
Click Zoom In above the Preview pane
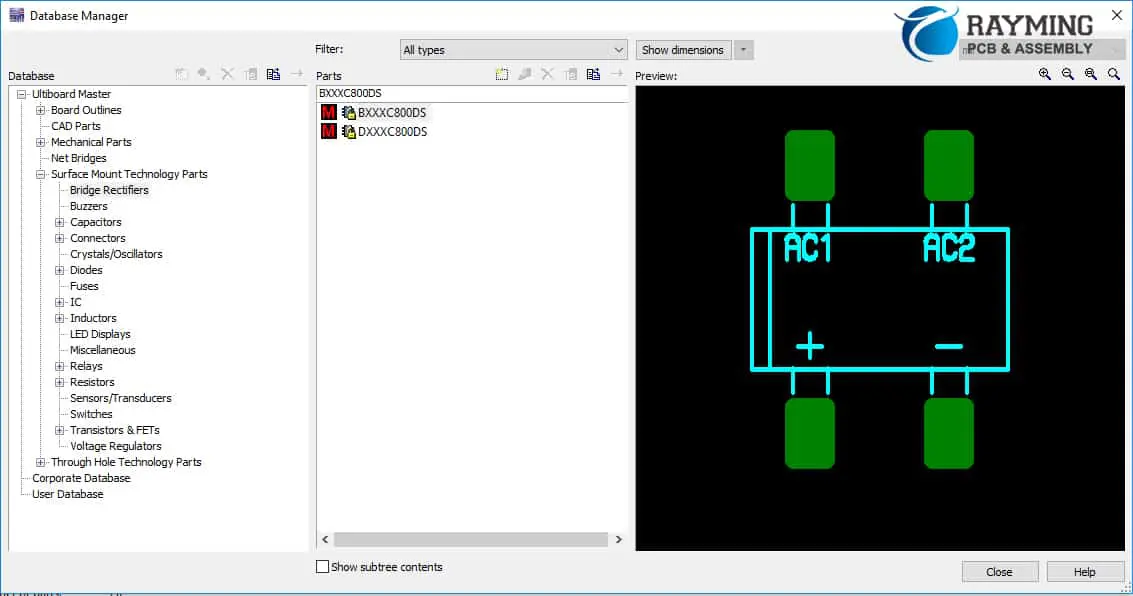pyautogui.click(x=1044, y=74)
